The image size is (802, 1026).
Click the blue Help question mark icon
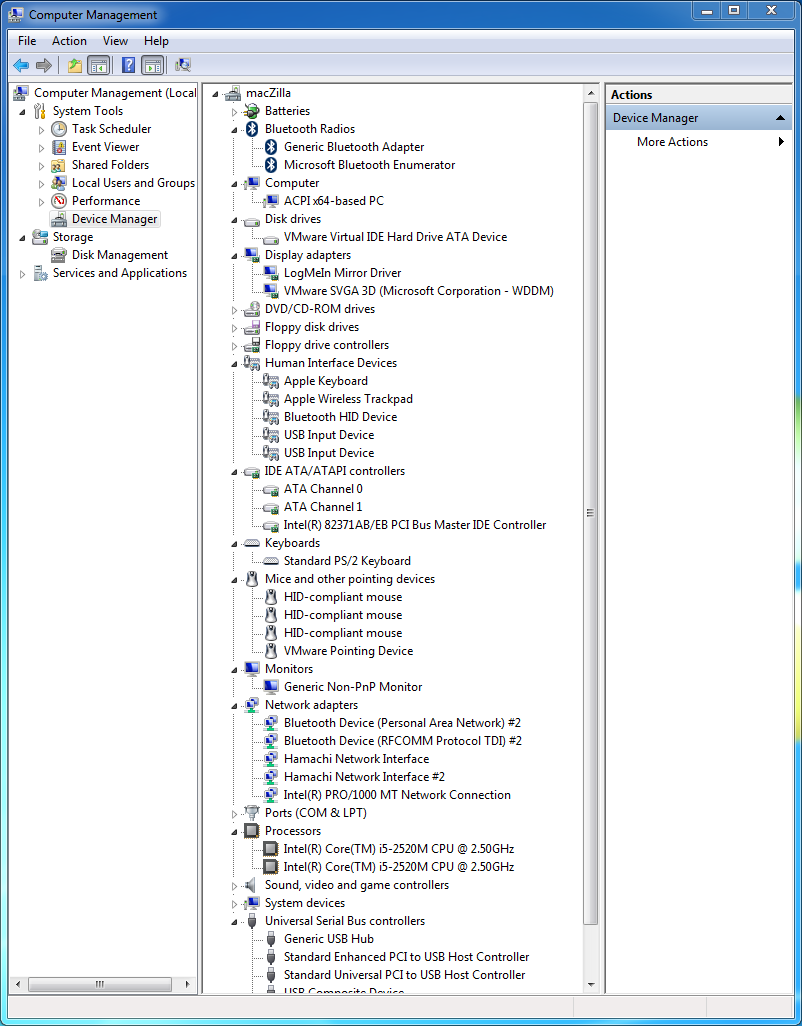point(129,65)
